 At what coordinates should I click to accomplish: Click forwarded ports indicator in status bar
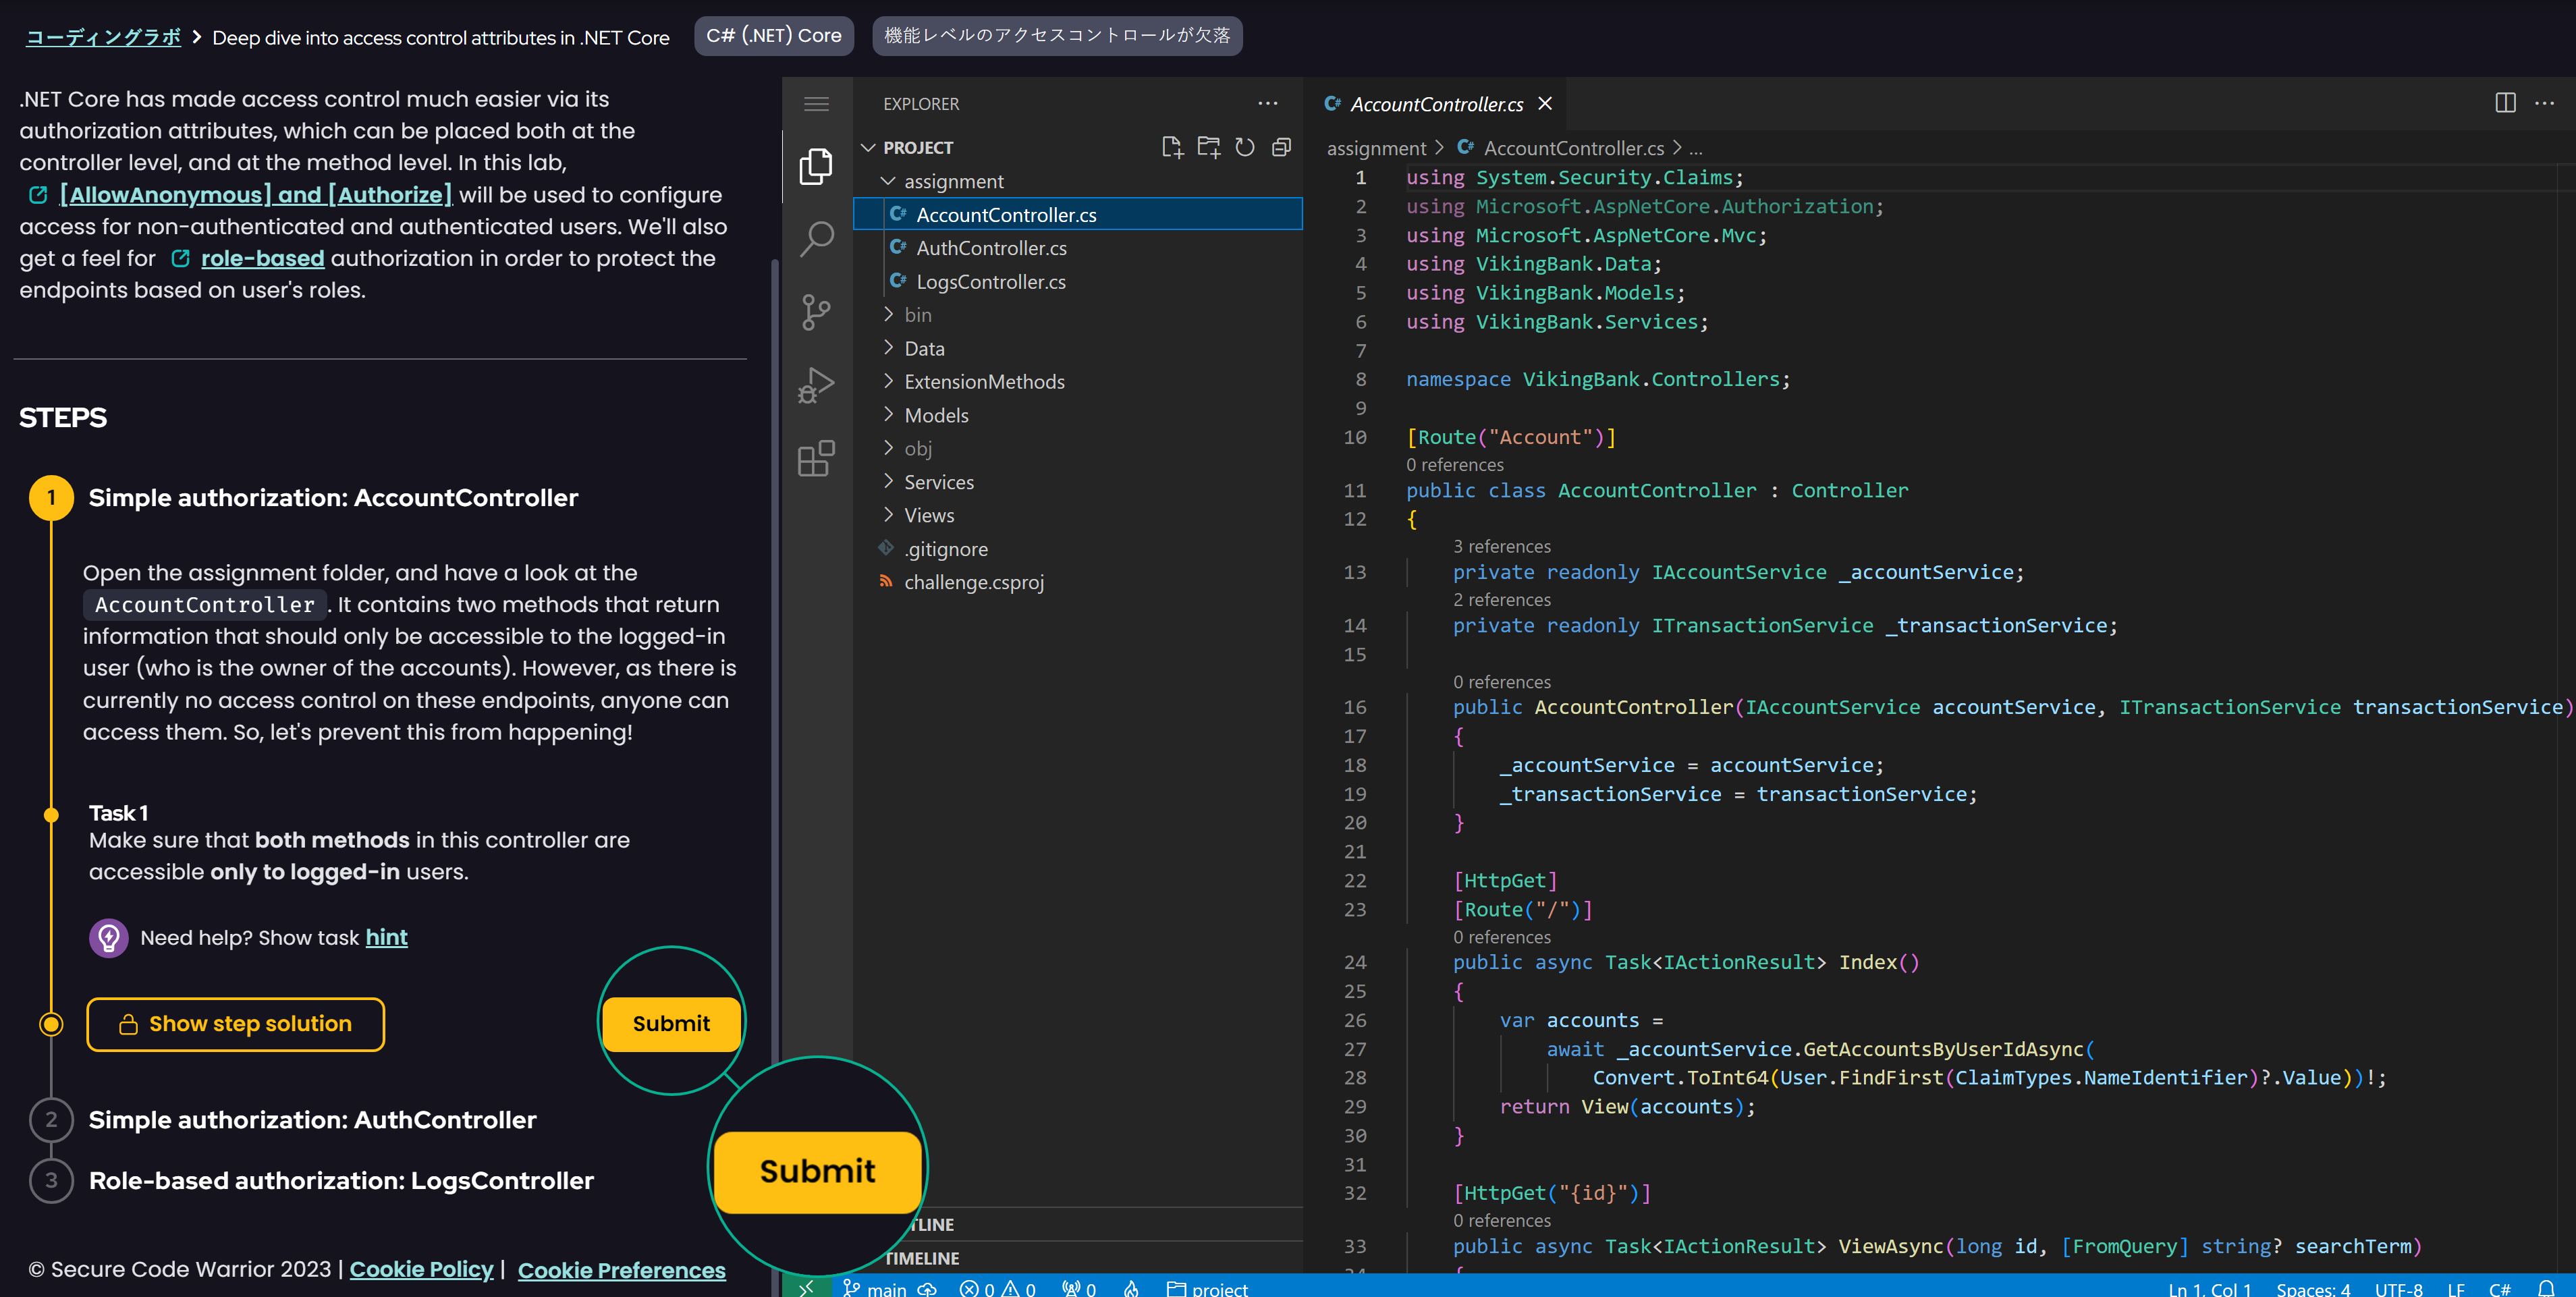point(1079,1288)
